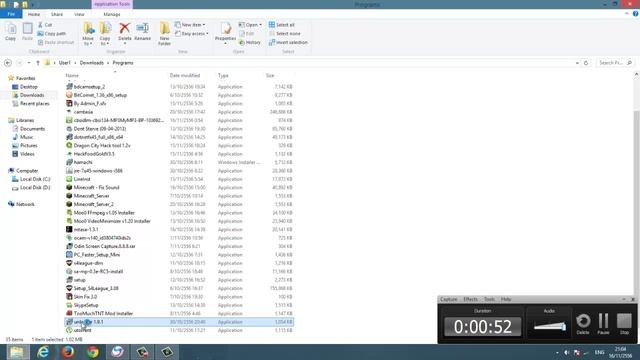Open the Move to folder menu

[x=88, y=33]
